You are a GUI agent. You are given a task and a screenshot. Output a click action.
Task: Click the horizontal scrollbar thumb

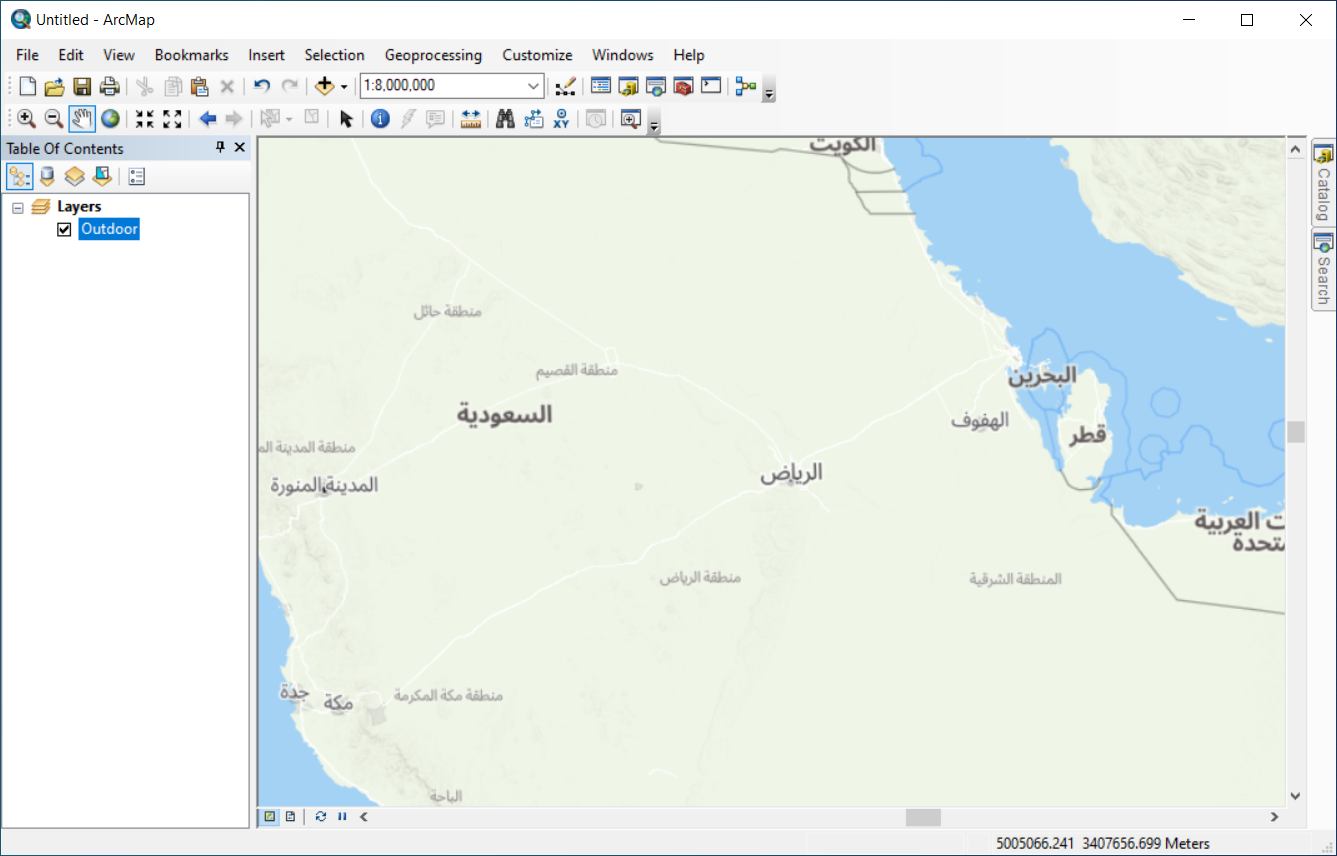pyautogui.click(x=922, y=817)
